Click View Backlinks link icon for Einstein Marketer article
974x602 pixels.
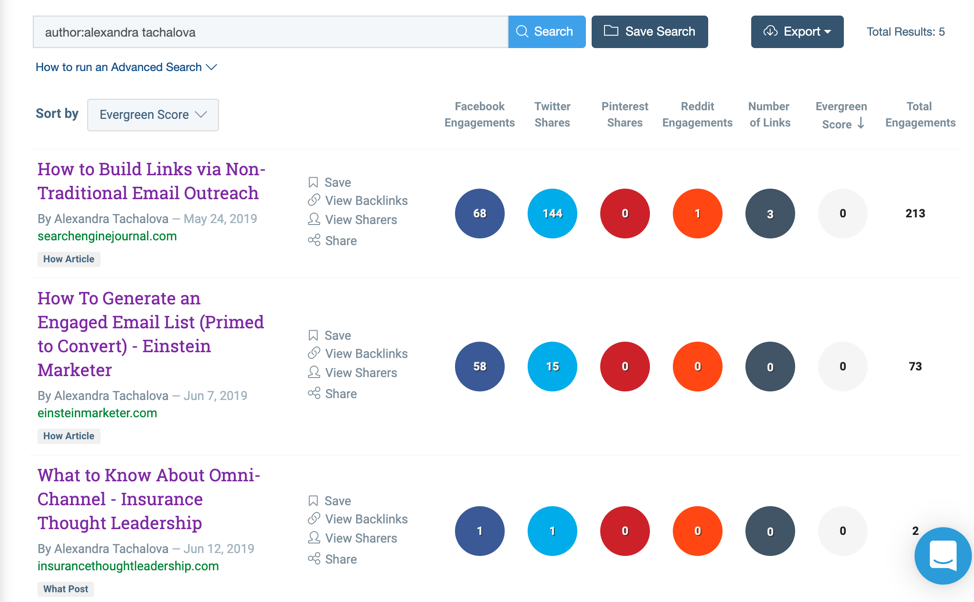[x=313, y=354]
